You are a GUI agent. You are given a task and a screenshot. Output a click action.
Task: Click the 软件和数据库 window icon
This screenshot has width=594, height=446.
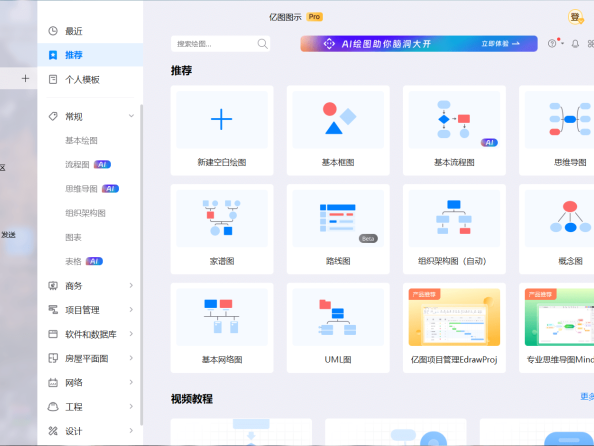tap(53, 334)
